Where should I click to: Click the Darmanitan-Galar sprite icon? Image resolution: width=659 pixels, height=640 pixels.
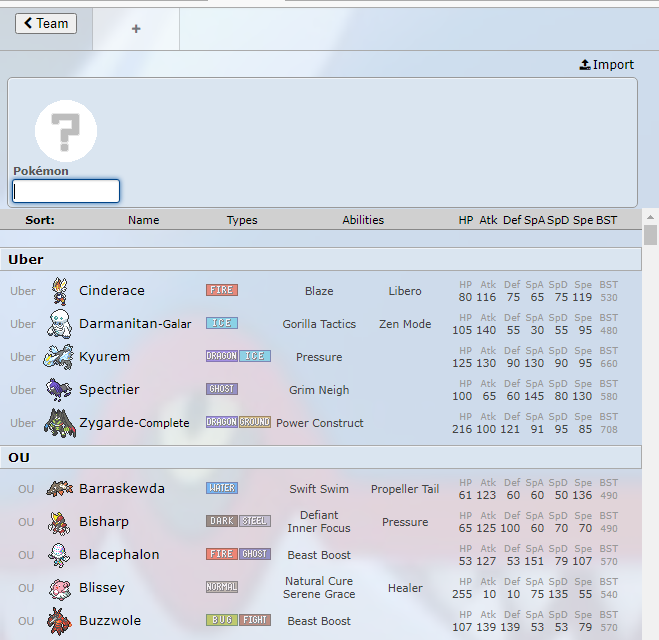coord(60,324)
